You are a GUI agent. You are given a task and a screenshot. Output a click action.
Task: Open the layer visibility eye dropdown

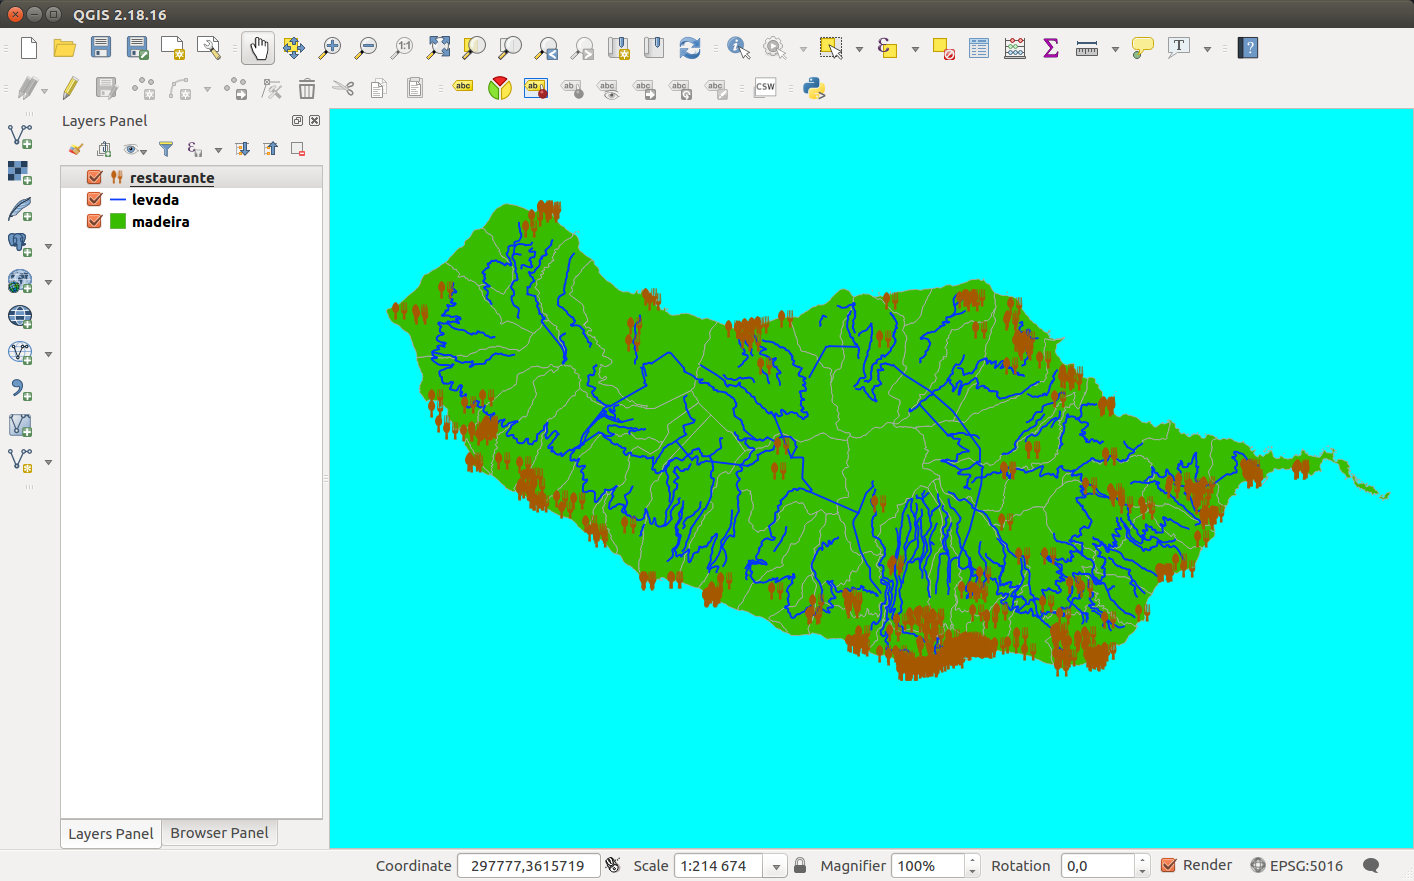pos(135,149)
